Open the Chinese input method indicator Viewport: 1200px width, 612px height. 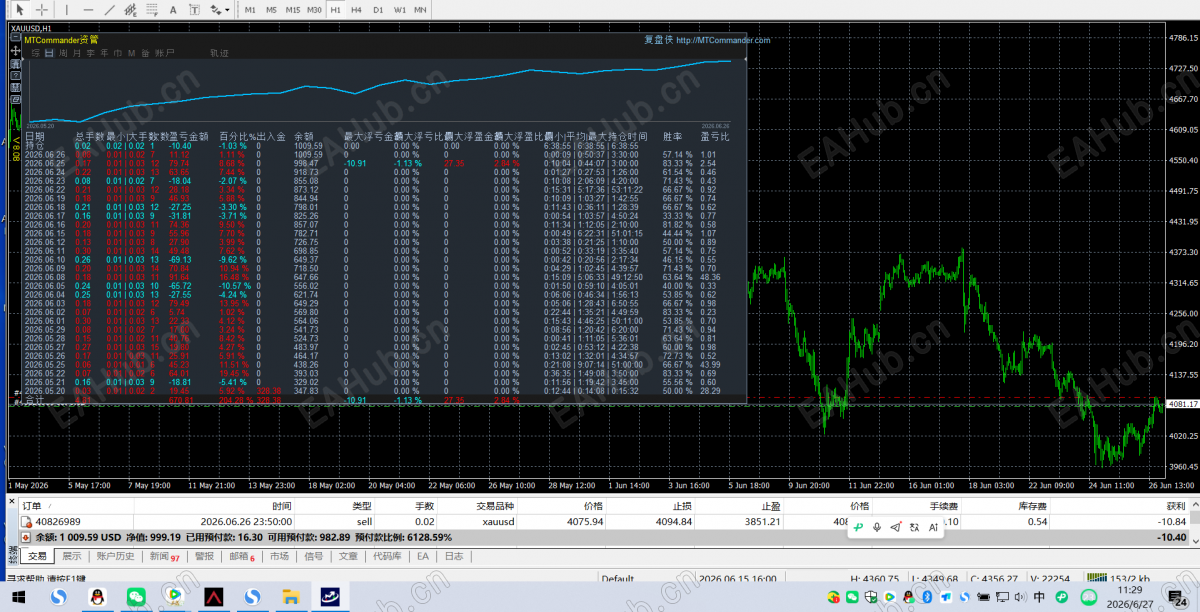click(x=1038, y=597)
